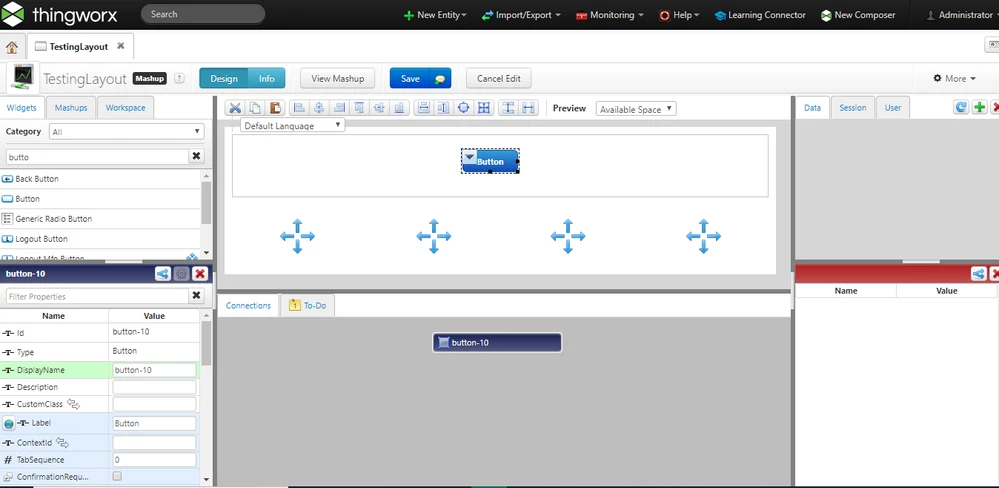Select the Connections tab

[x=248, y=306]
